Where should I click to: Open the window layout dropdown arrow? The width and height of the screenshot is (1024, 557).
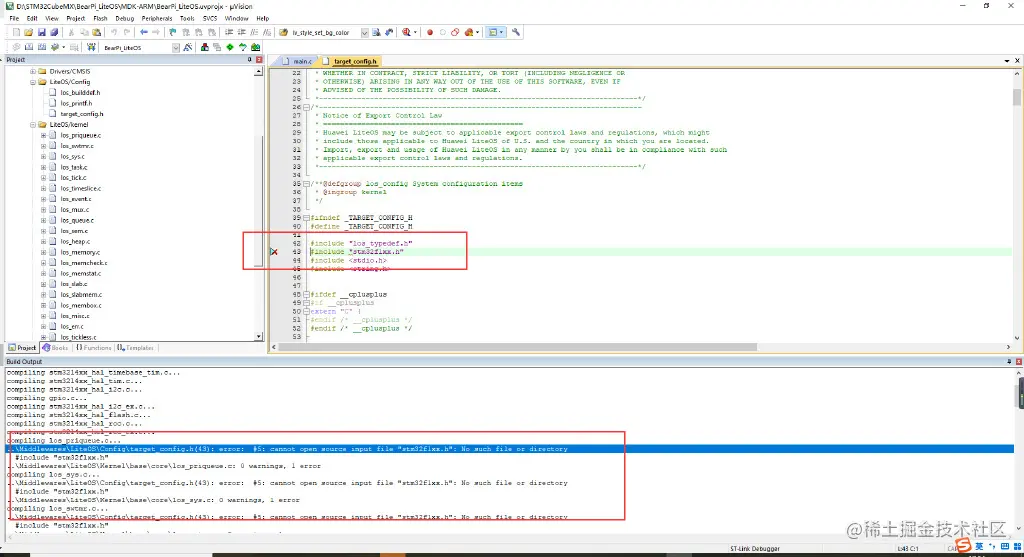[501, 32]
